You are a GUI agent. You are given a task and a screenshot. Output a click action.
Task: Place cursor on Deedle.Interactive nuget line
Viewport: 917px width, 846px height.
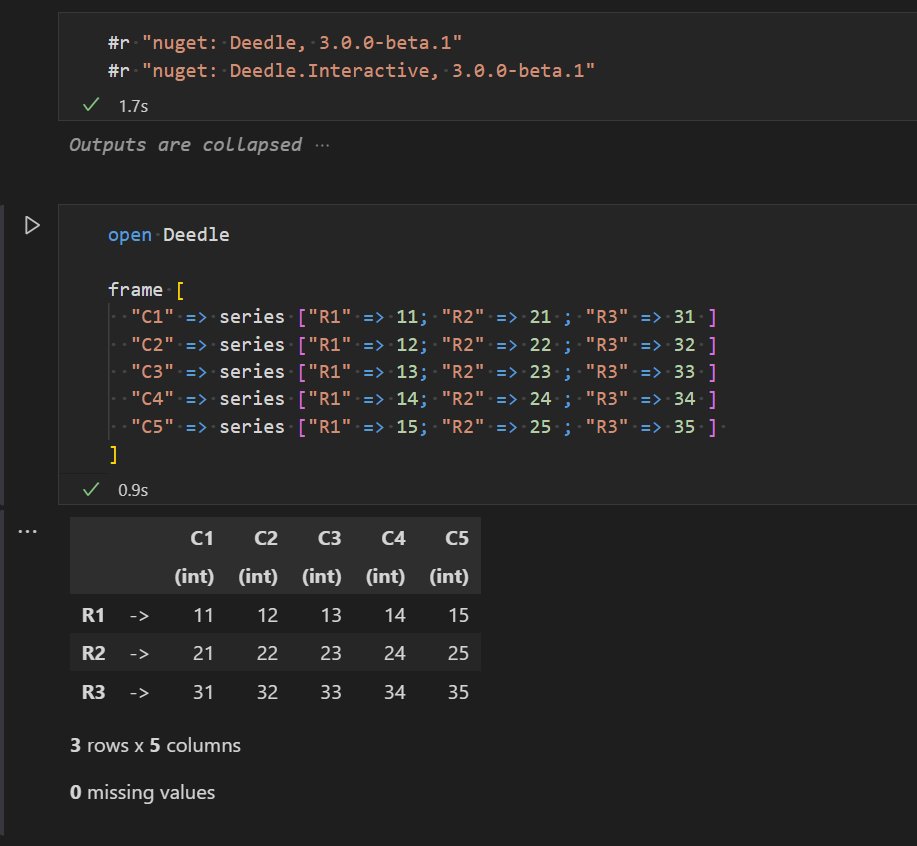coord(351,71)
